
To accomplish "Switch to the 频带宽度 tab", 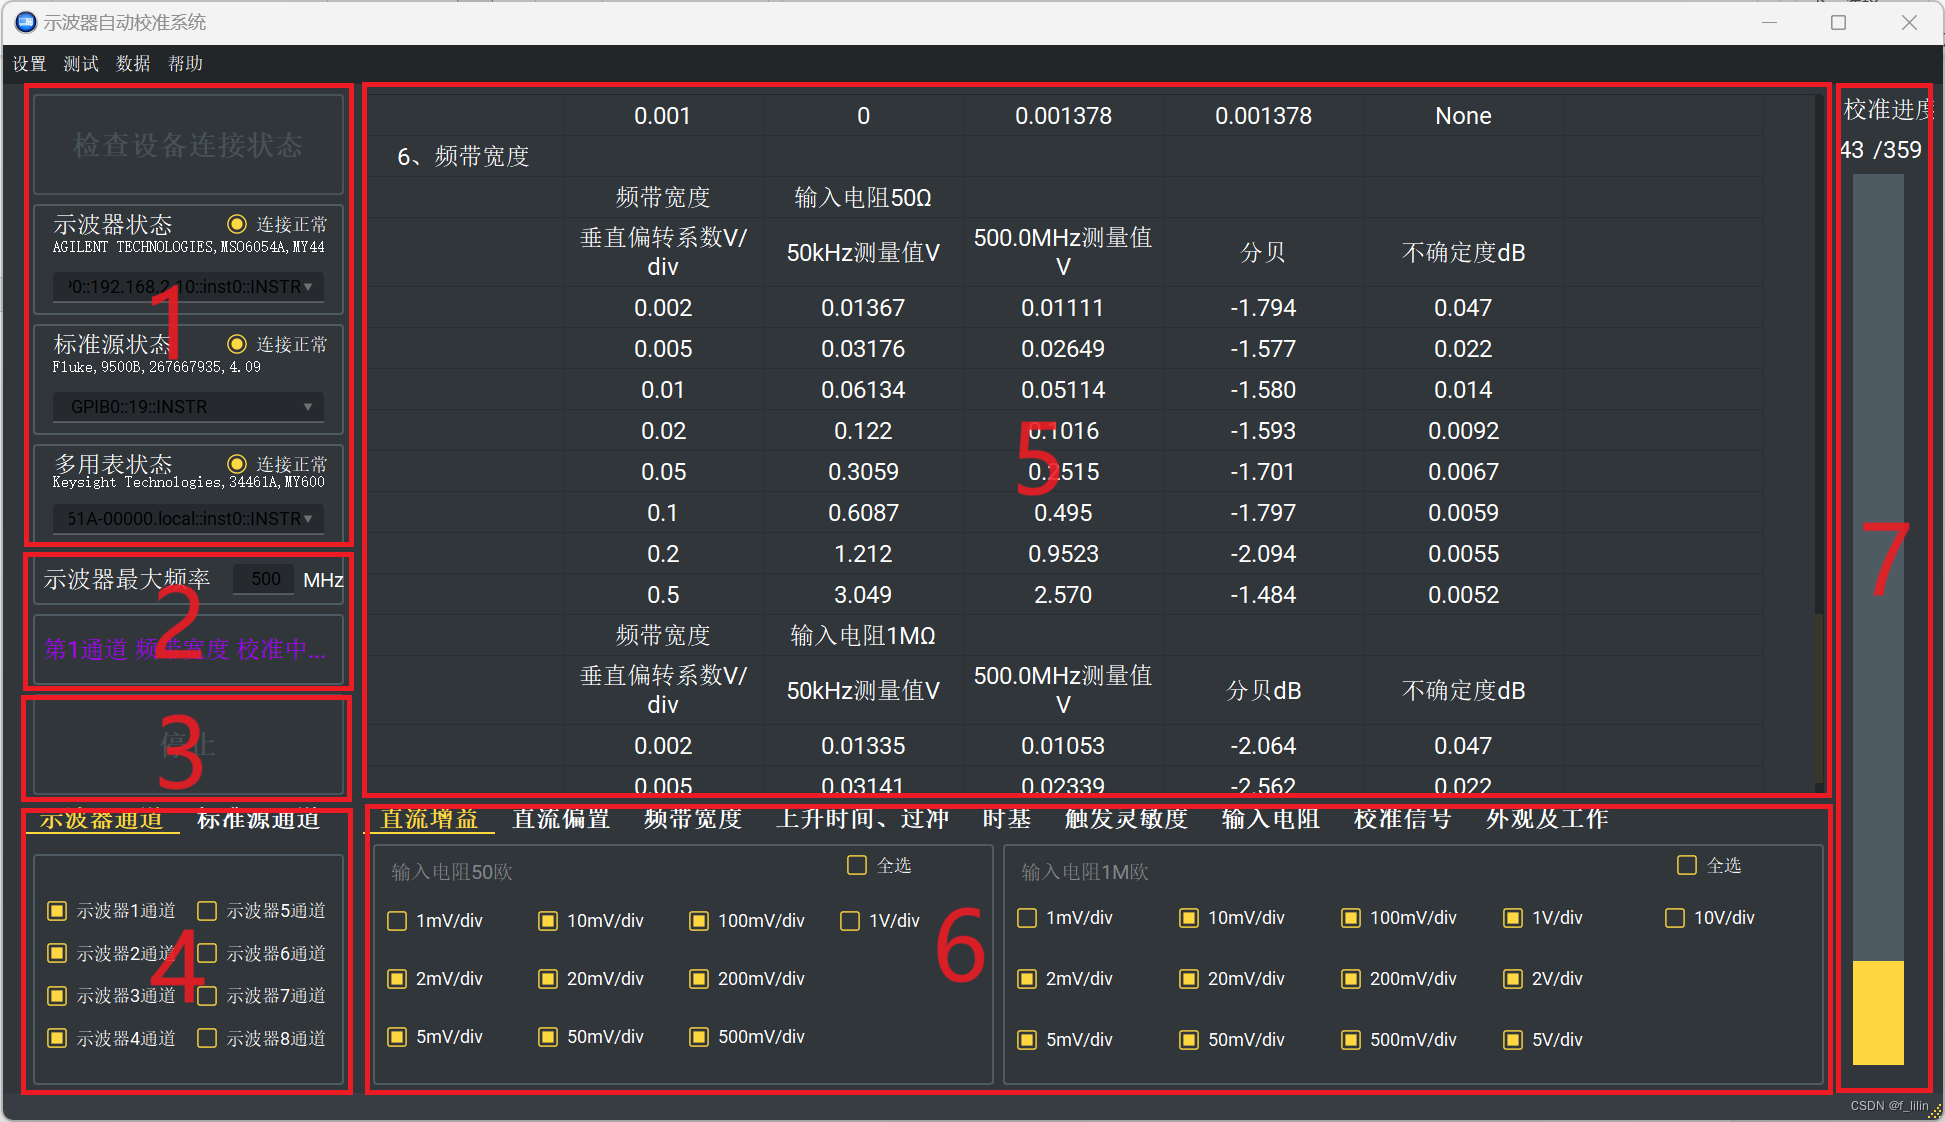I will pos(693,819).
